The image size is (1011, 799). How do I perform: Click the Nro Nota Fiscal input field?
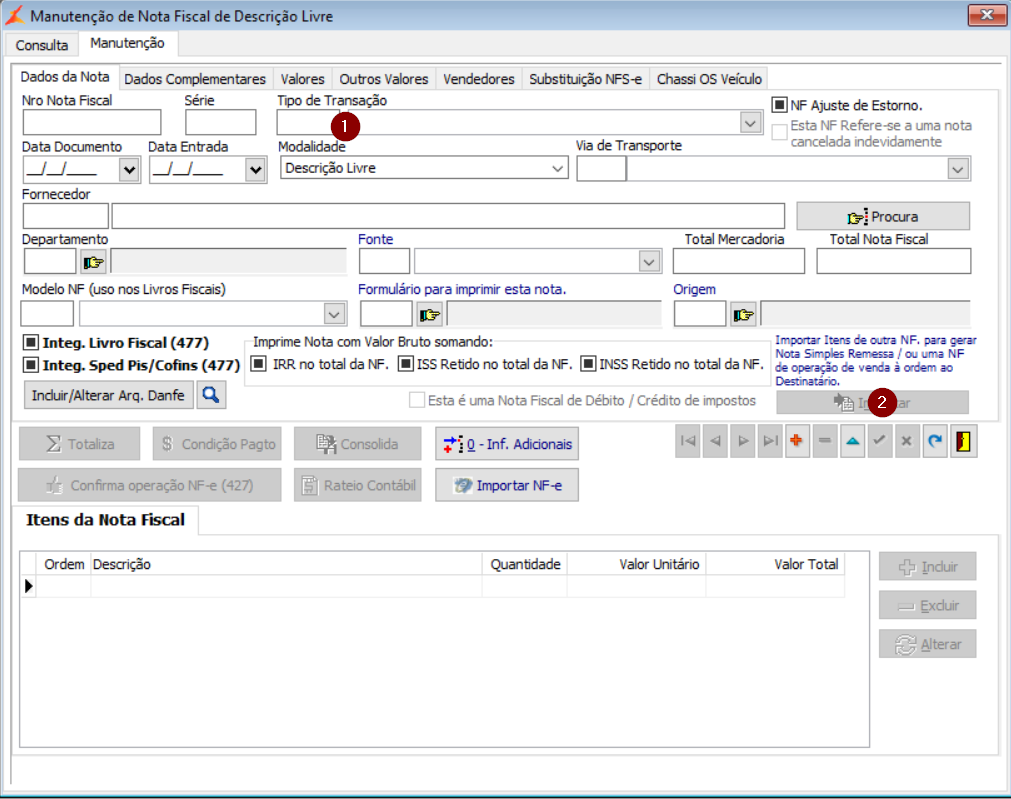point(91,122)
